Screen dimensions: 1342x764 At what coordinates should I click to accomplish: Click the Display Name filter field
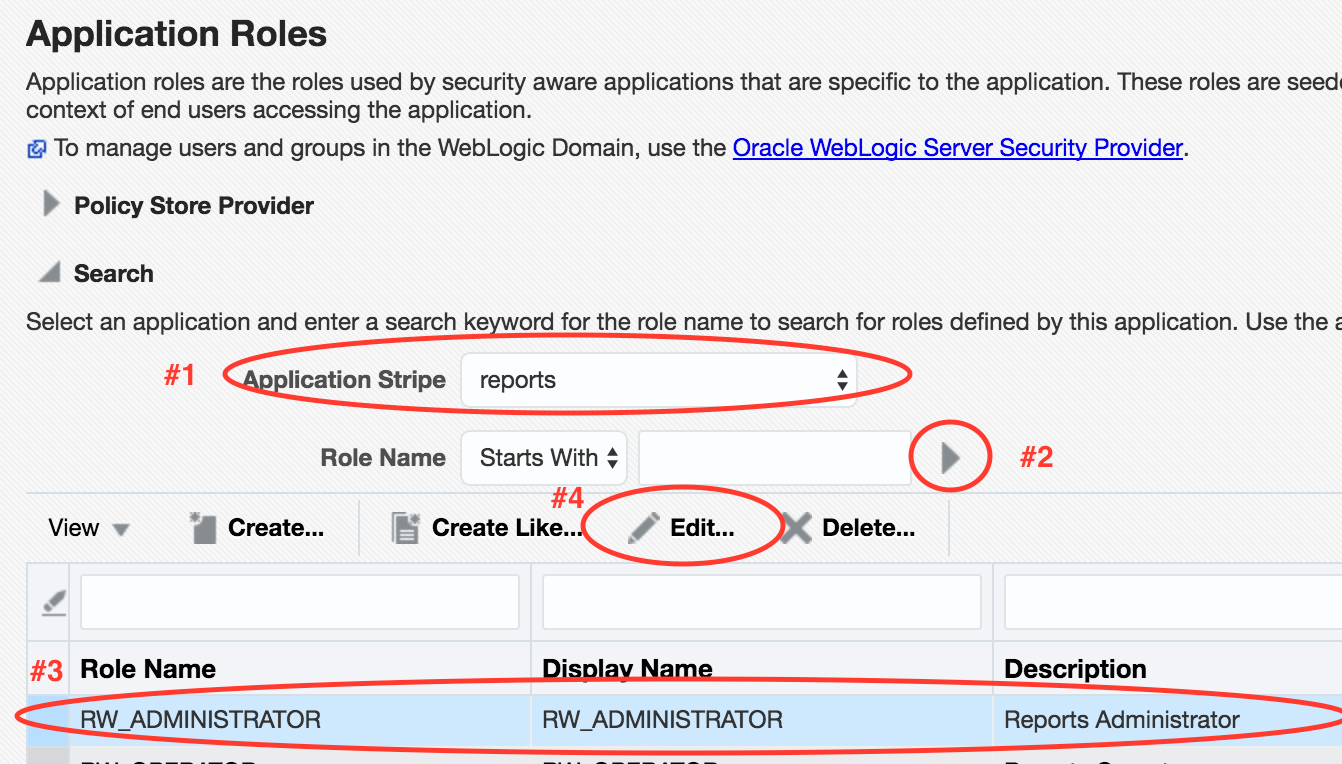761,601
